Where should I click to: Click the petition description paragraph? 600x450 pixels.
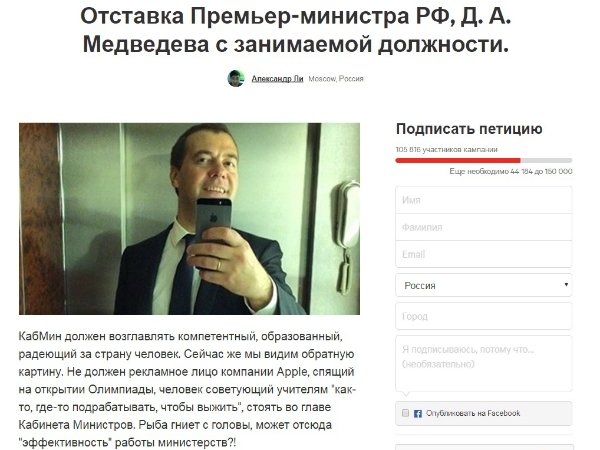(x=187, y=390)
